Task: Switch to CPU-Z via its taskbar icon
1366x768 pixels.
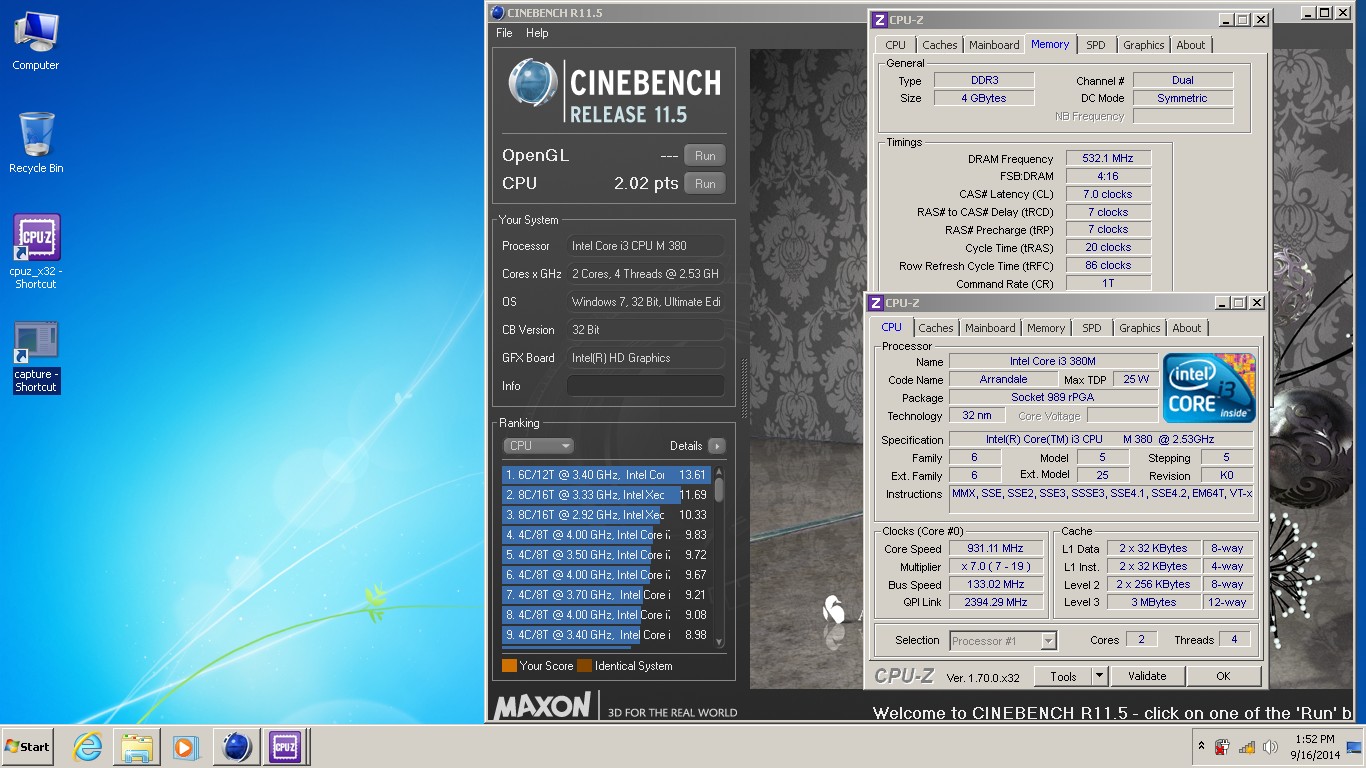Action: tap(285, 747)
